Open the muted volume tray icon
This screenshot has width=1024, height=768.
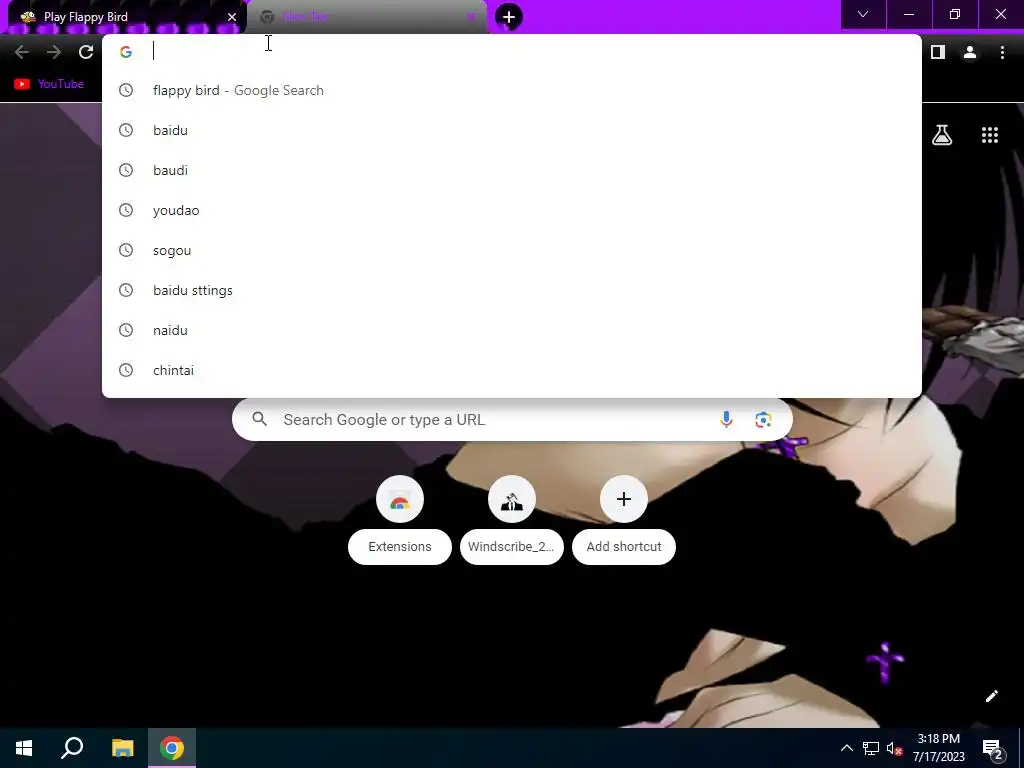pyautogui.click(x=895, y=748)
